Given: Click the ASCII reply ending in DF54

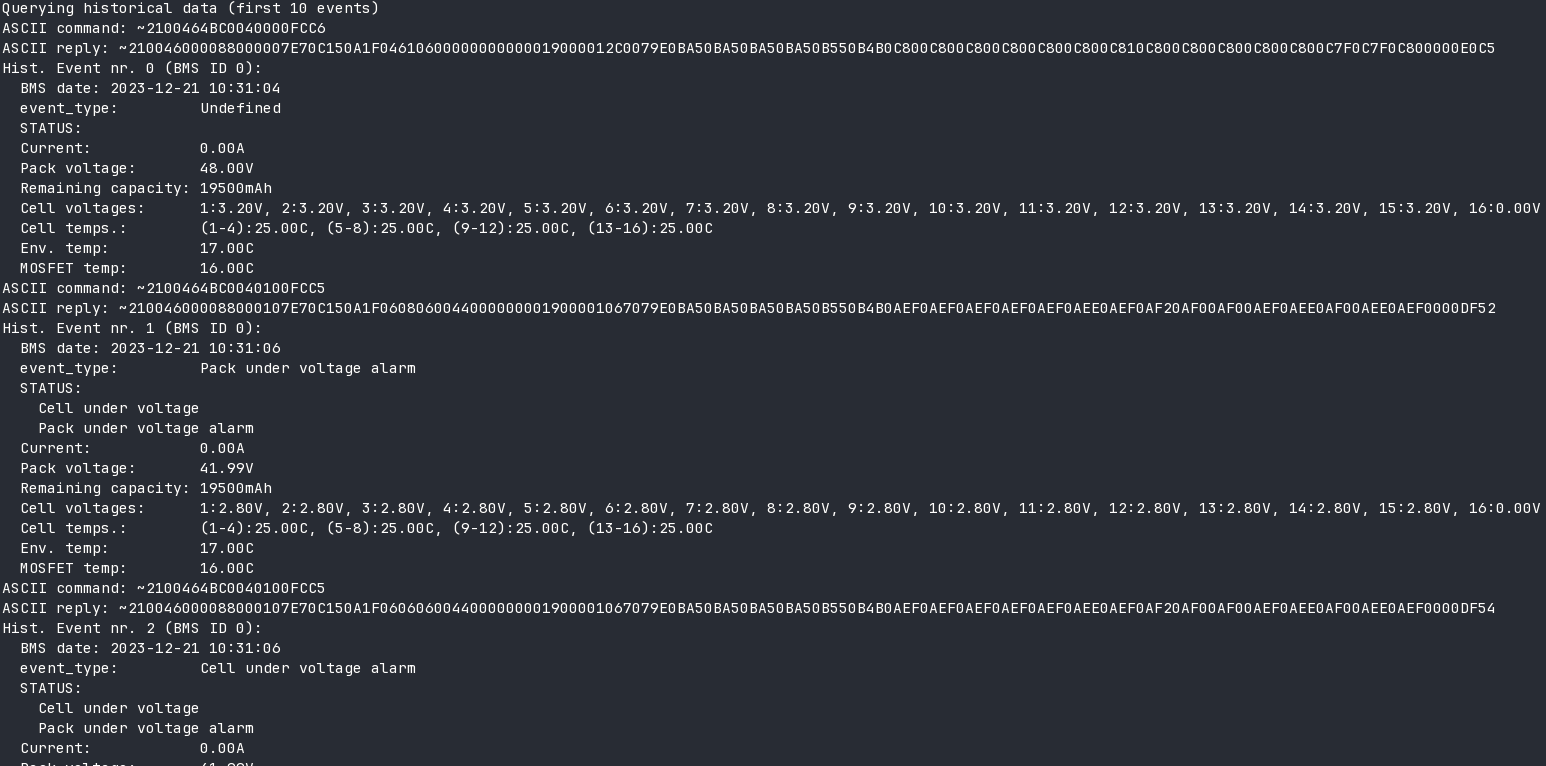Looking at the screenshot, I should click(x=748, y=608).
